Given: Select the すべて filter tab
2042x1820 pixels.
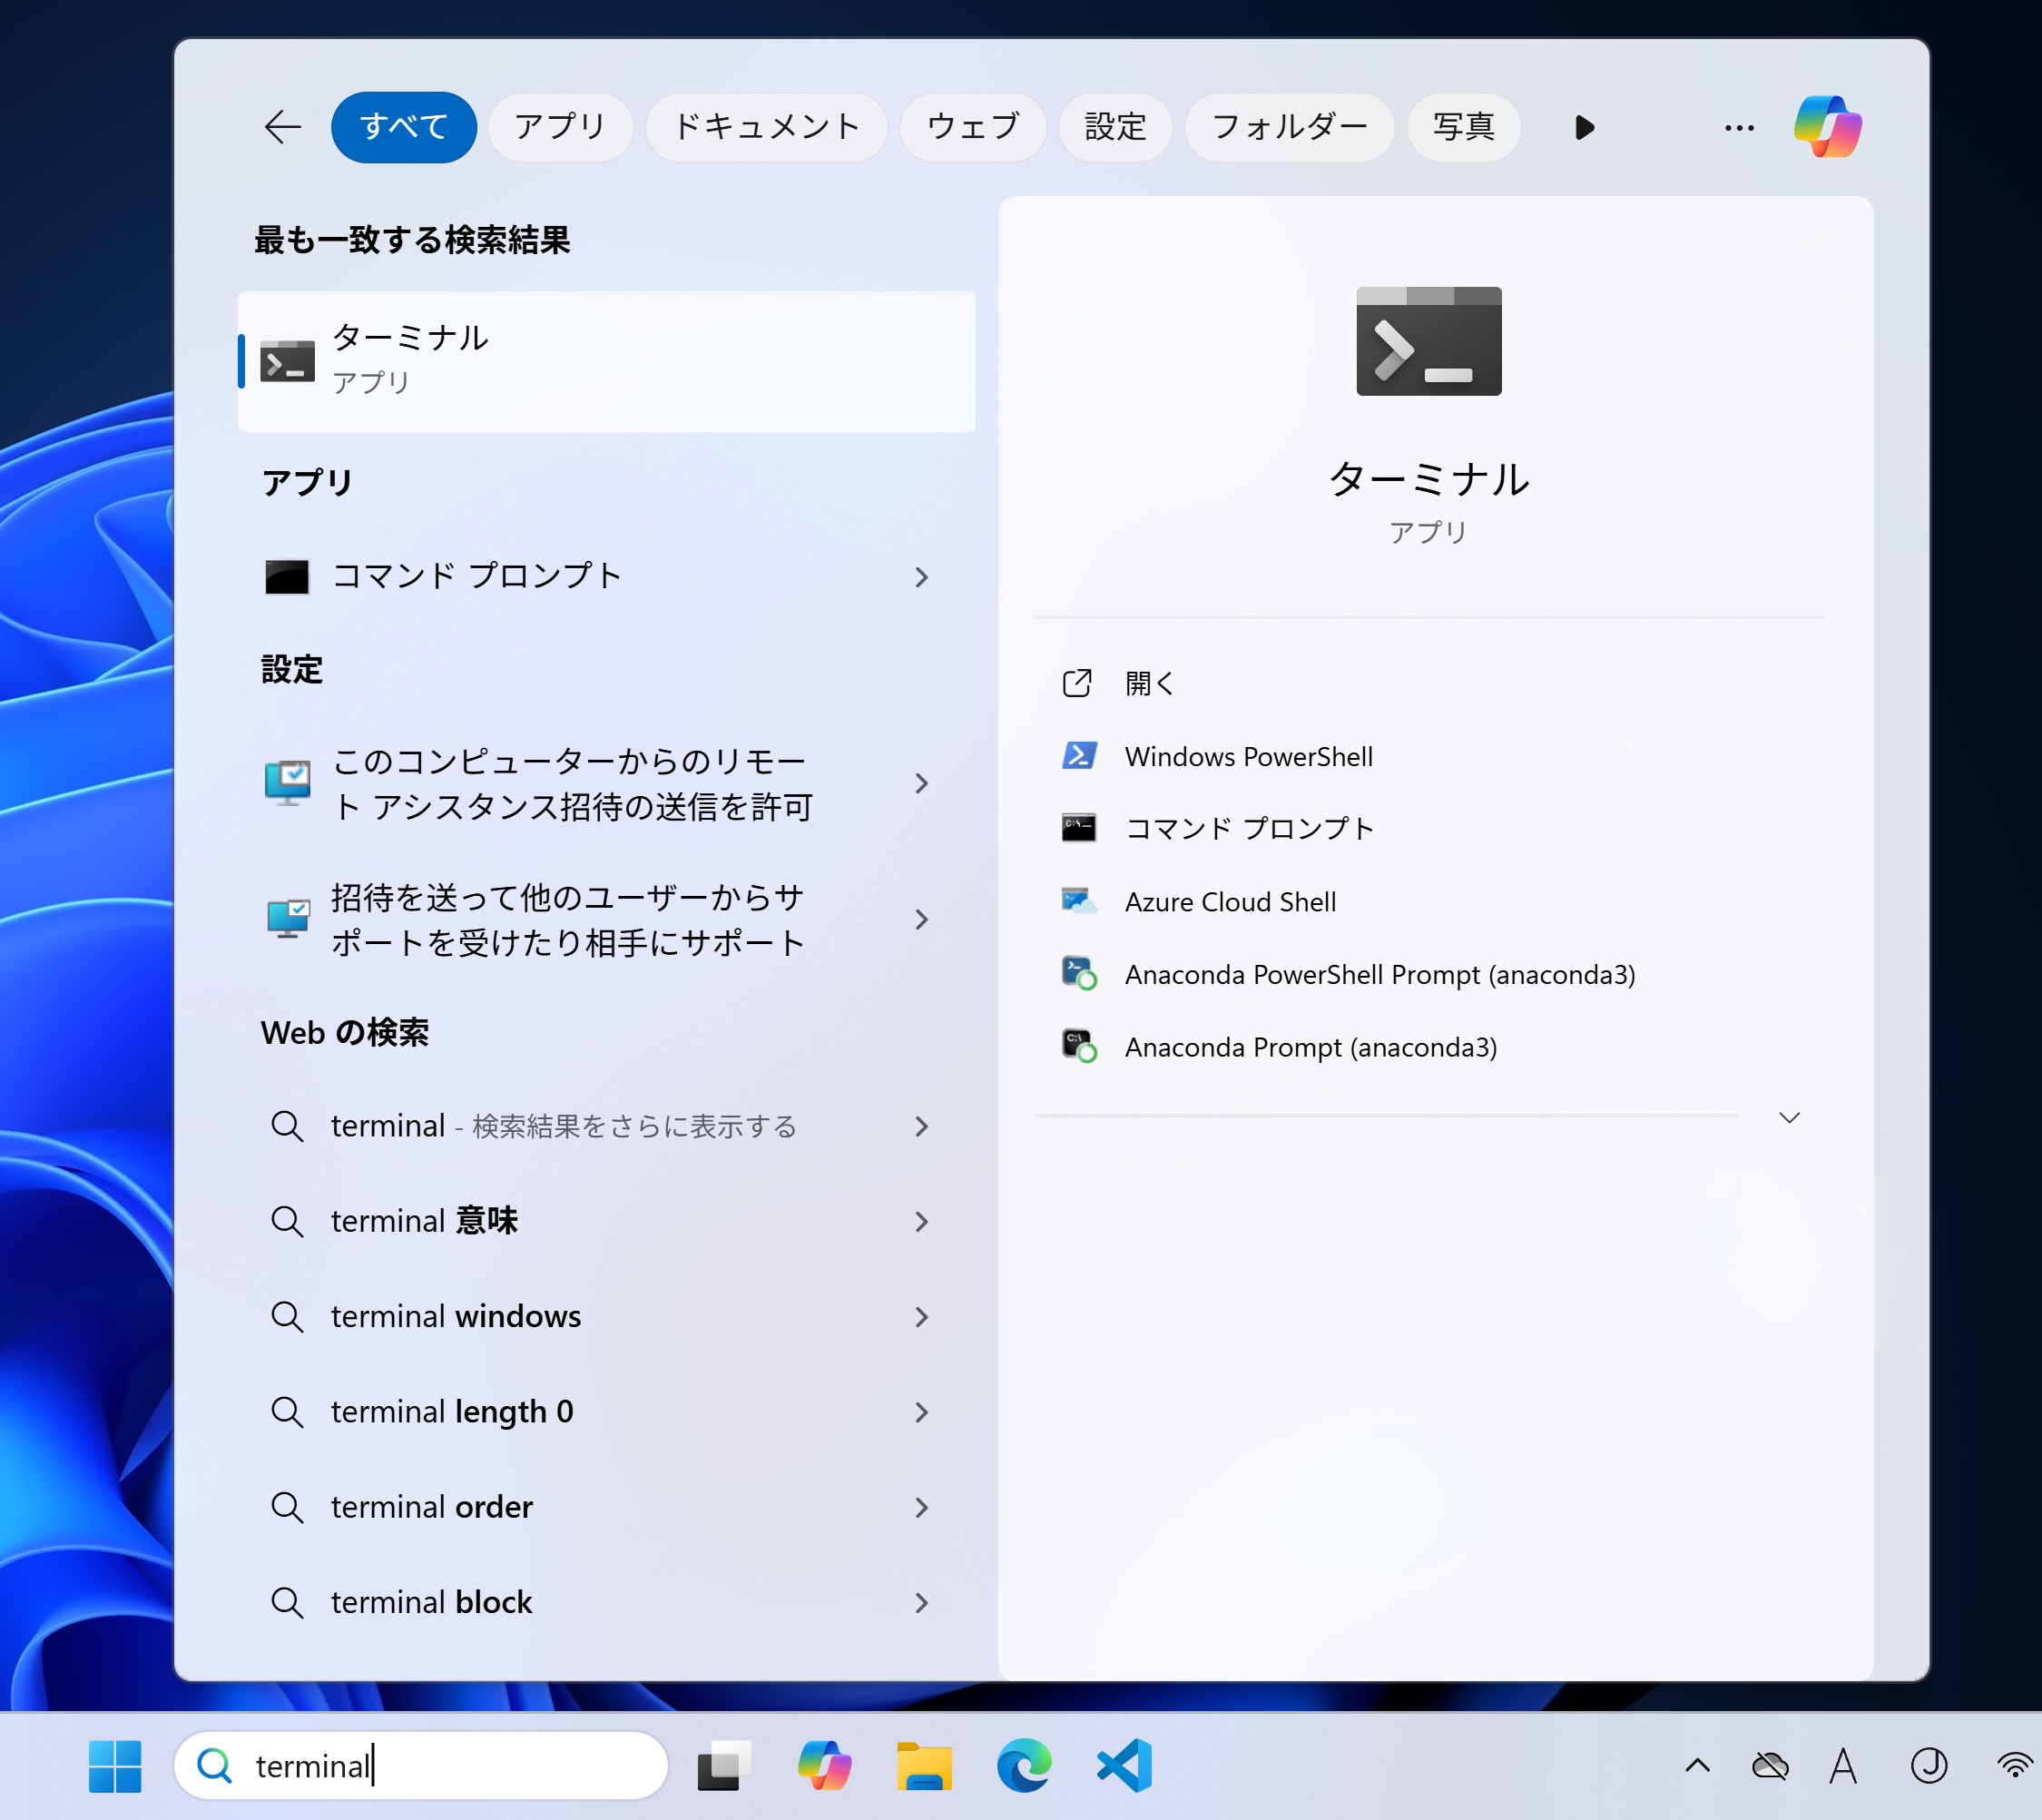Looking at the screenshot, I should click(403, 127).
